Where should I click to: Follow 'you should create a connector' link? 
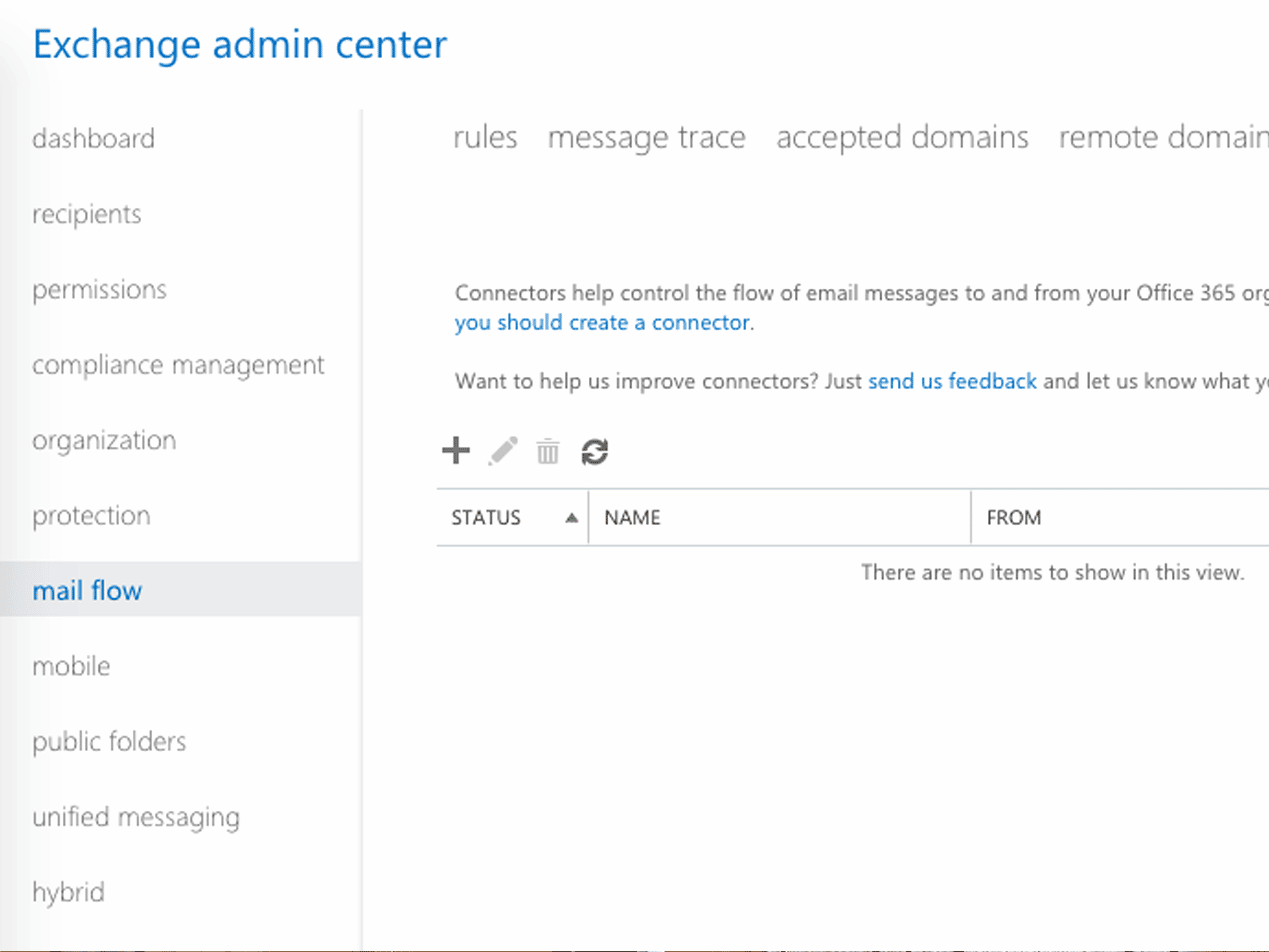[602, 323]
